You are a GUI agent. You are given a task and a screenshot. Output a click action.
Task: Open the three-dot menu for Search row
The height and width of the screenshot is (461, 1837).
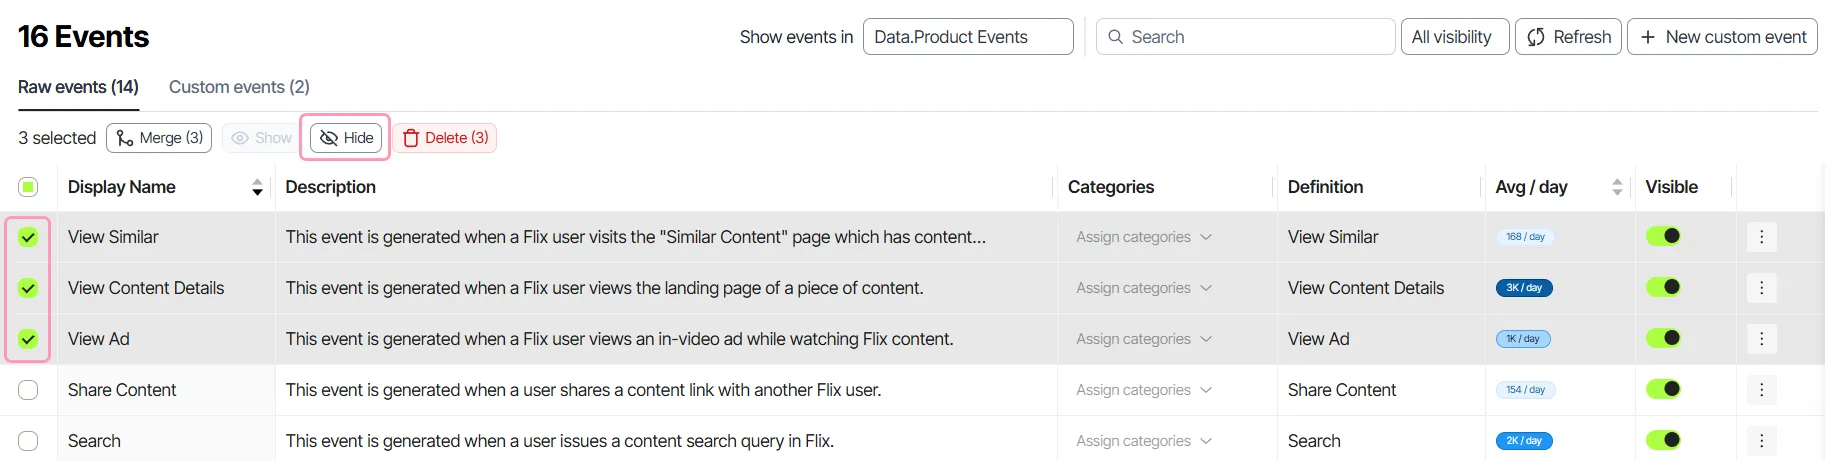[1761, 441]
